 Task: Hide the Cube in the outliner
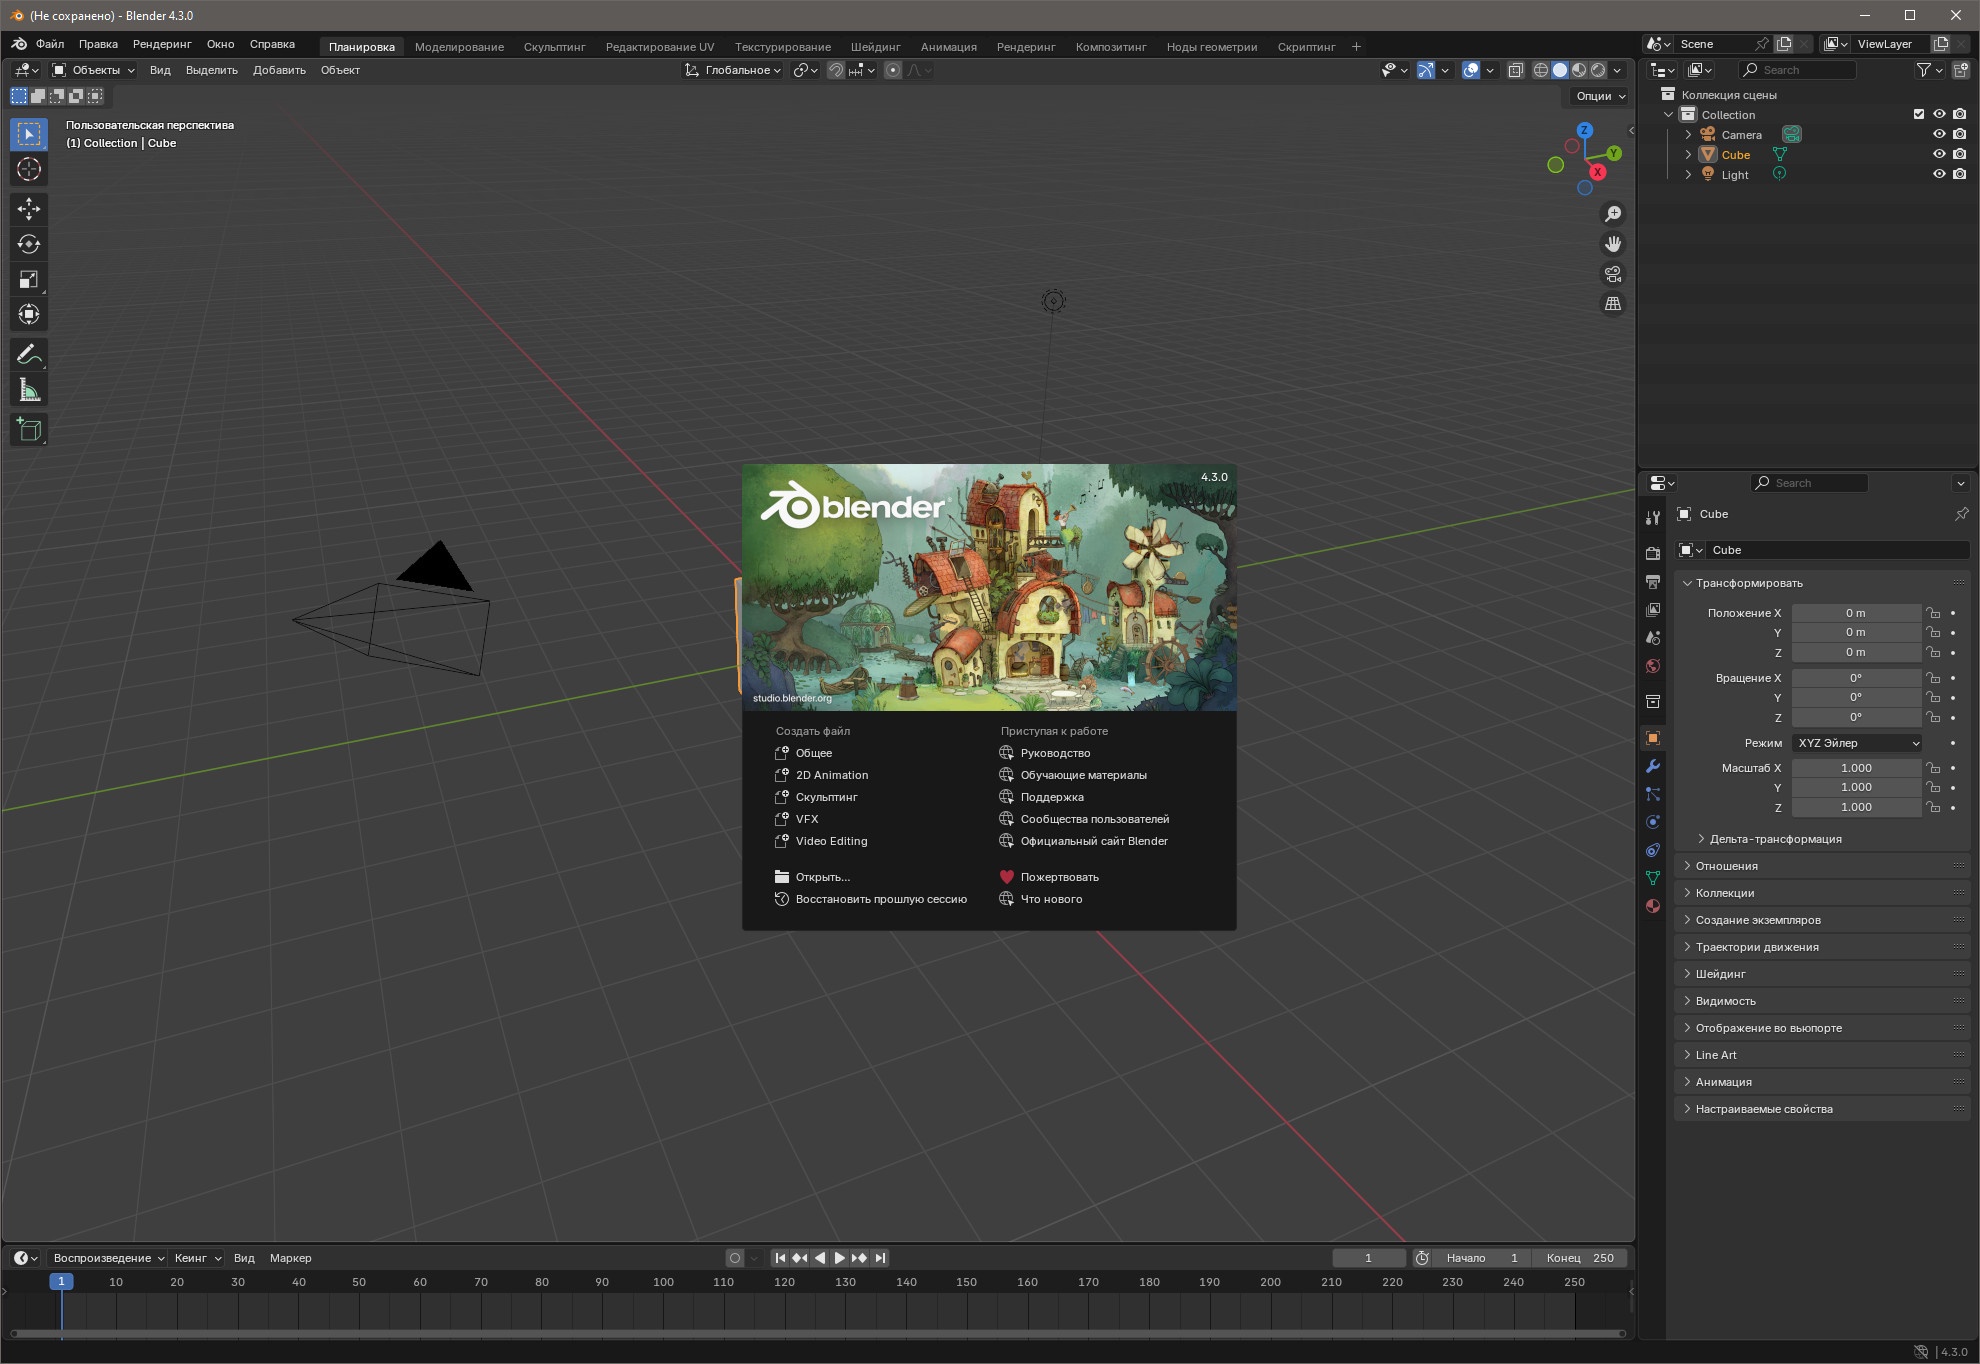click(x=1938, y=154)
